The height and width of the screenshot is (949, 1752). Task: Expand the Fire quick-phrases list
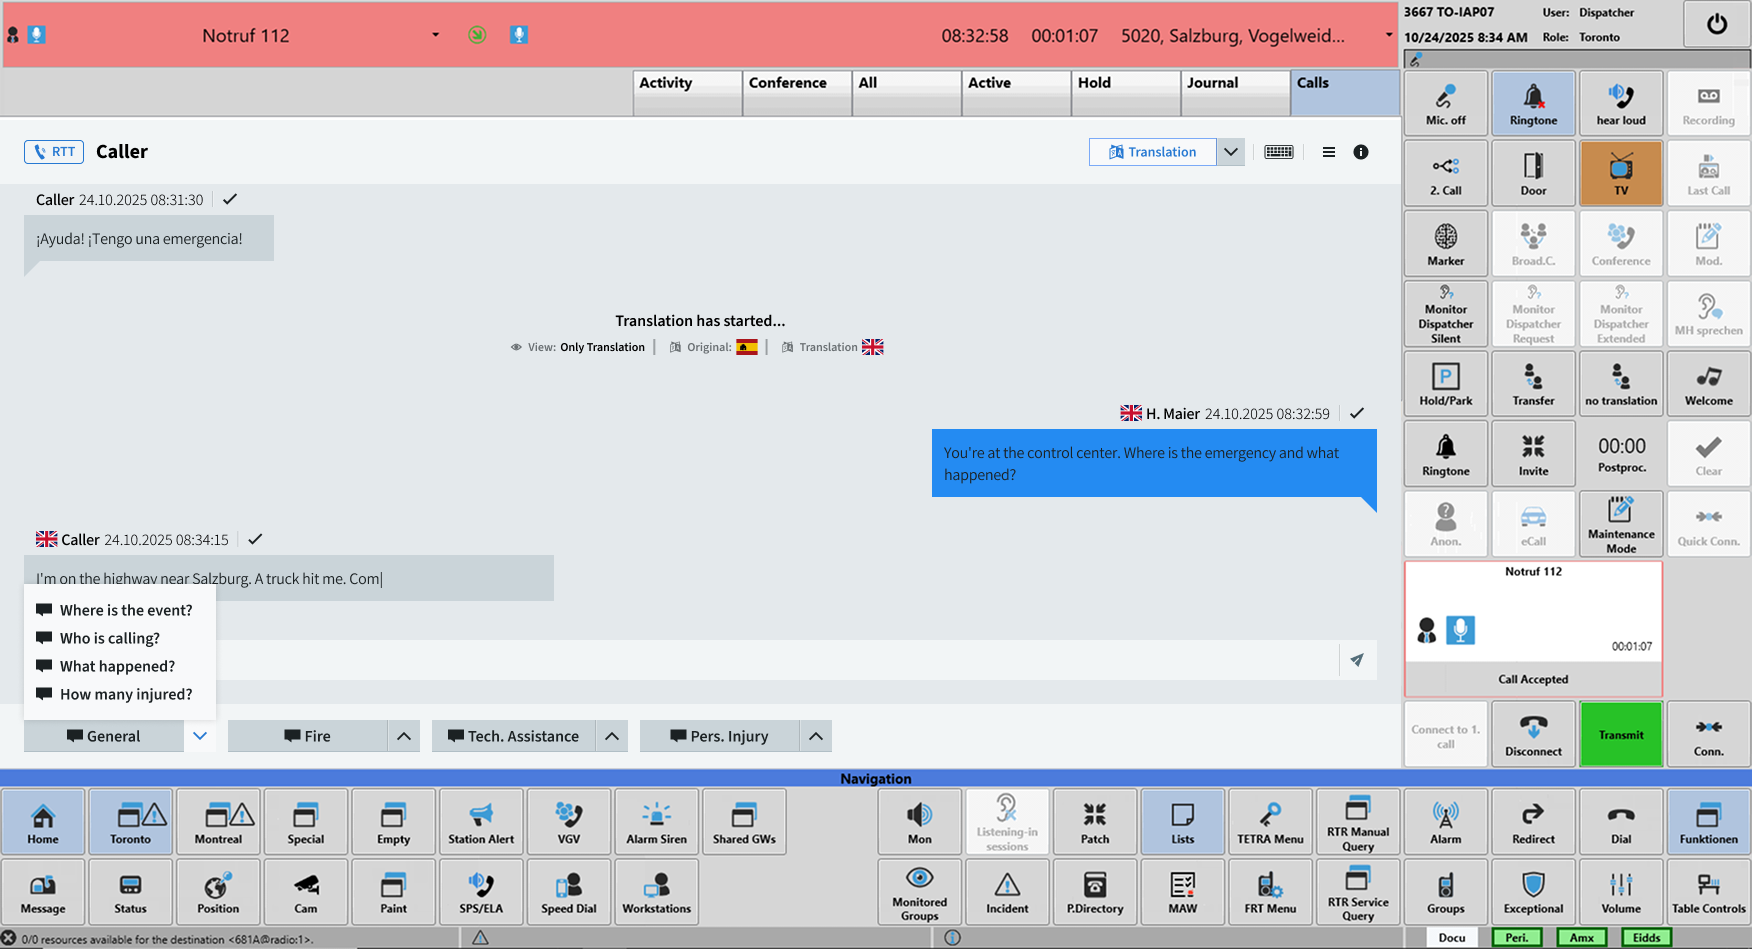tap(403, 736)
